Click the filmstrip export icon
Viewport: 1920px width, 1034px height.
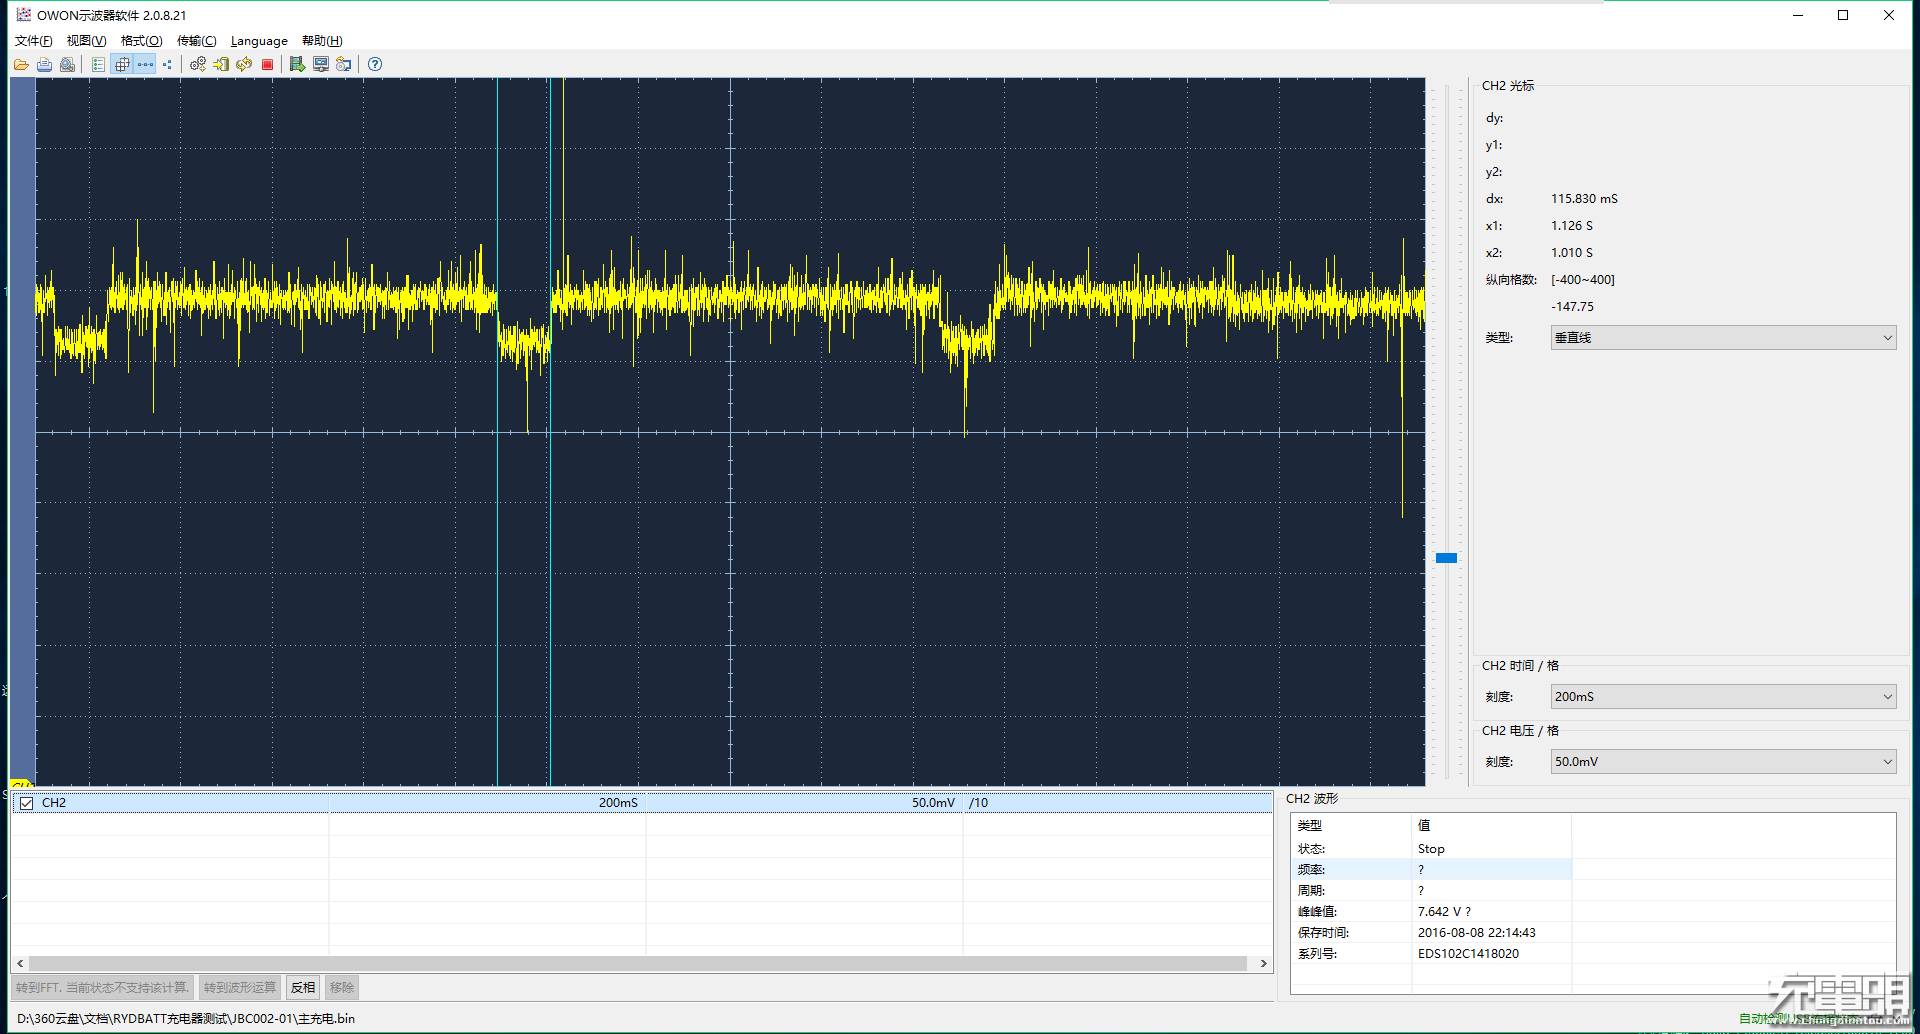coord(297,64)
